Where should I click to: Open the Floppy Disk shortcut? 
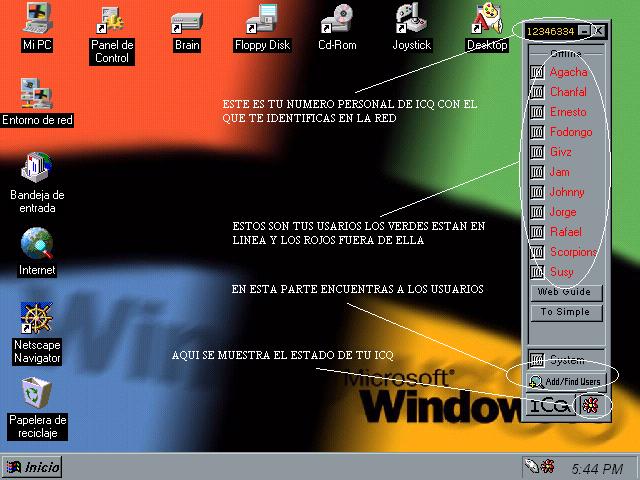(262, 20)
